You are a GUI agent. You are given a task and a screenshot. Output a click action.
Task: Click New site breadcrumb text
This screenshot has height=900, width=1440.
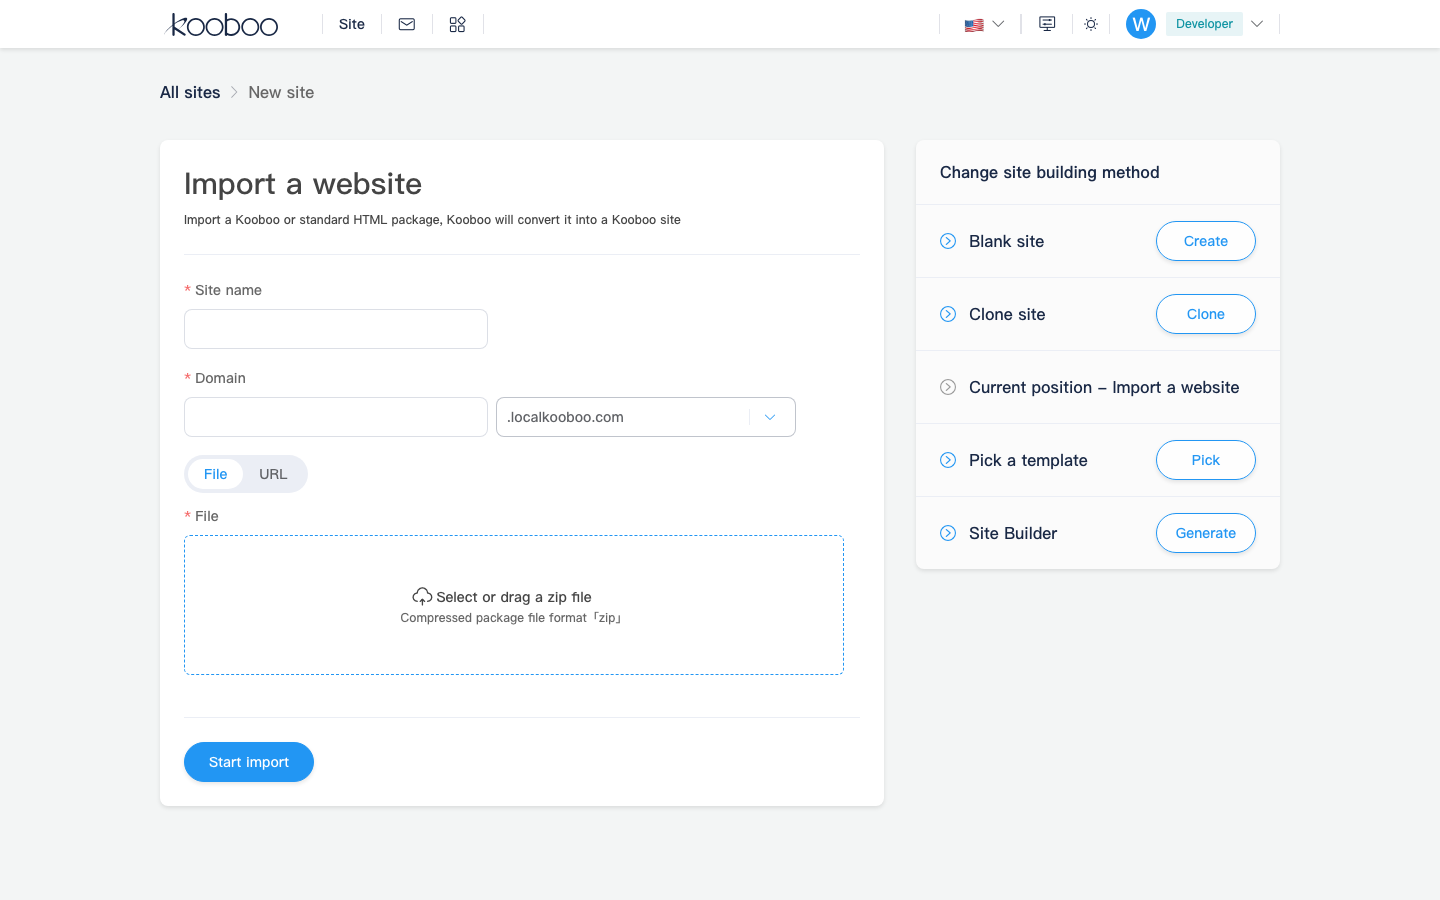click(281, 92)
